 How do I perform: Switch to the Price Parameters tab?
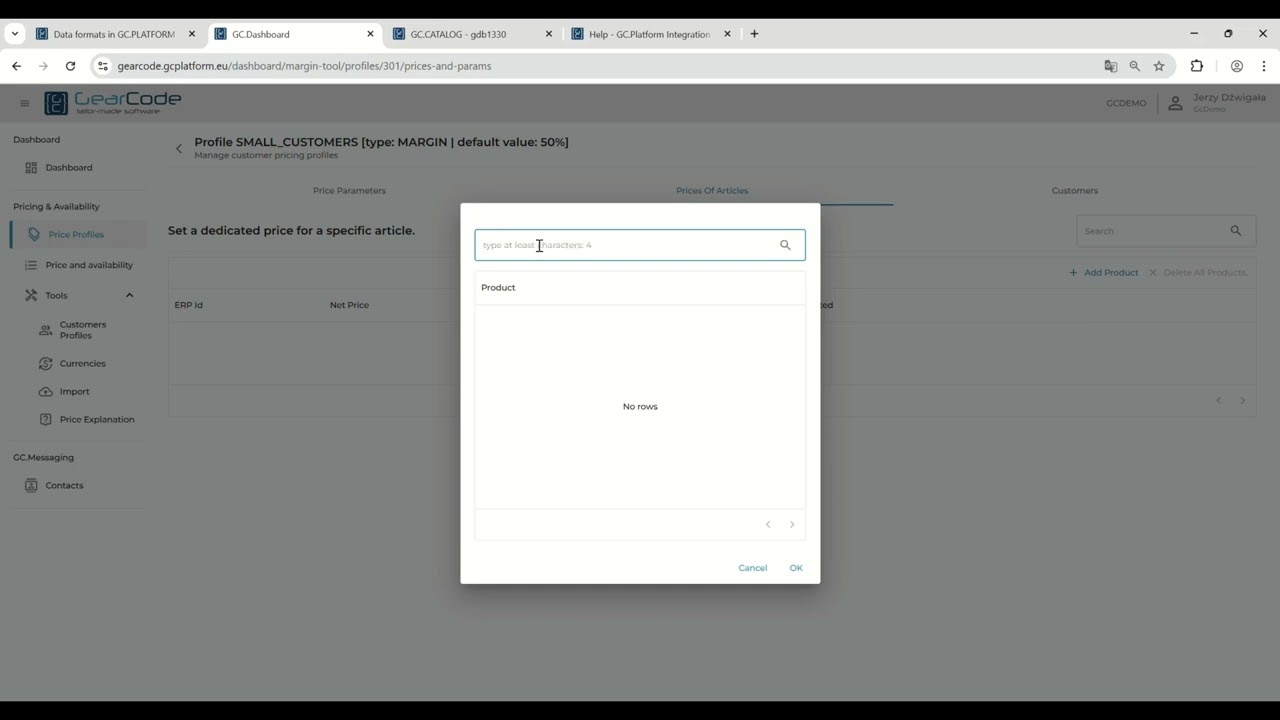click(349, 190)
